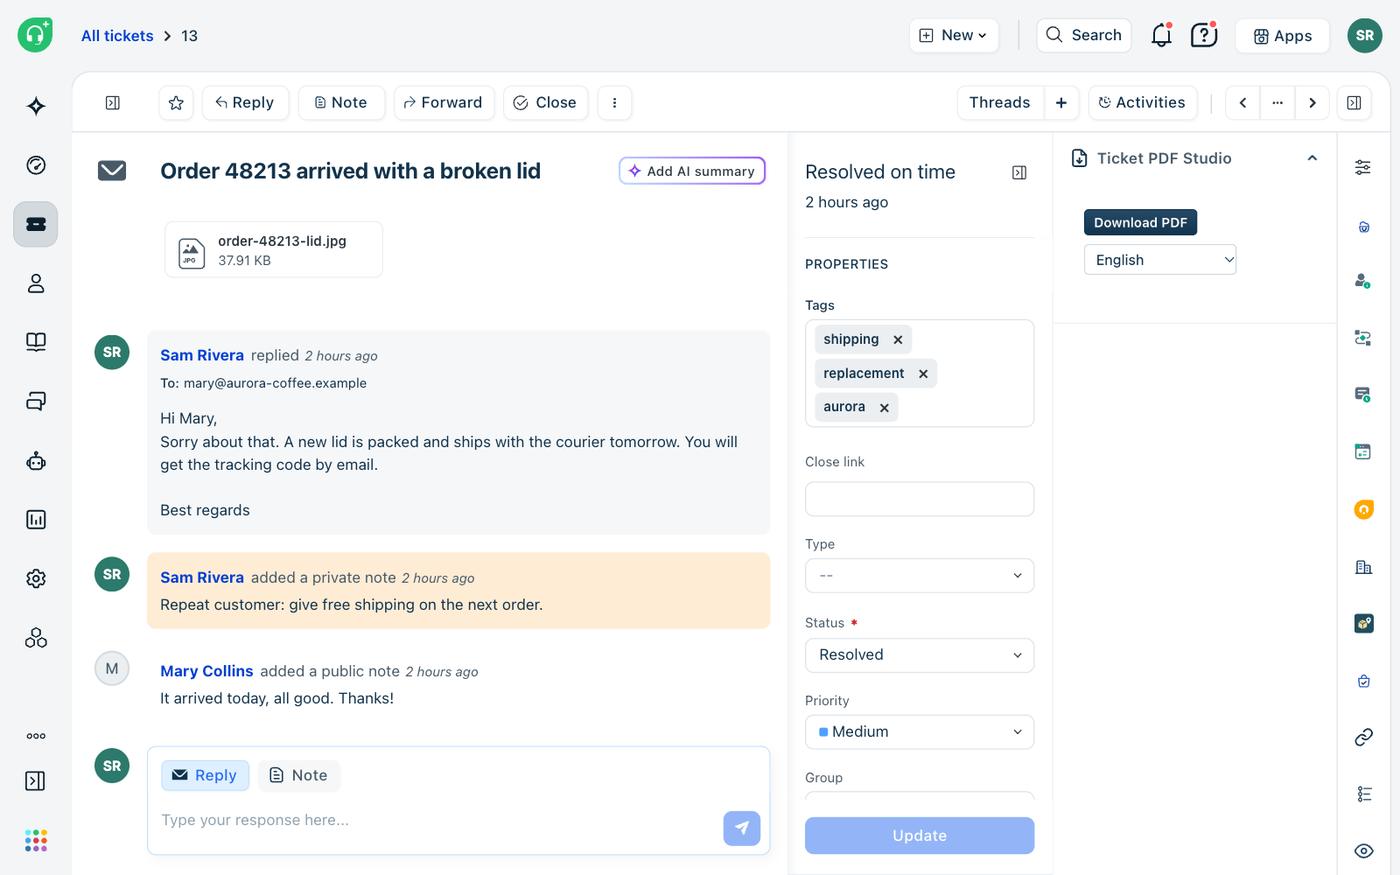Forward this ticket
Image resolution: width=1400 pixels, height=875 pixels.
pos(444,103)
